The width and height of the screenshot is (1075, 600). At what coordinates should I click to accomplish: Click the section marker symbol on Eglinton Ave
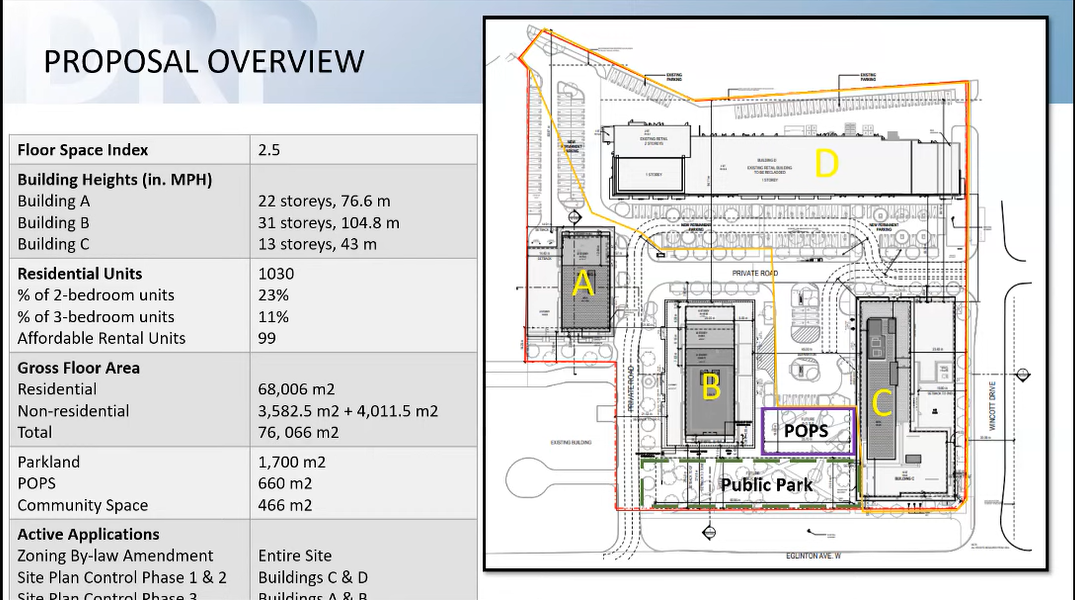pyautogui.click(x=710, y=531)
